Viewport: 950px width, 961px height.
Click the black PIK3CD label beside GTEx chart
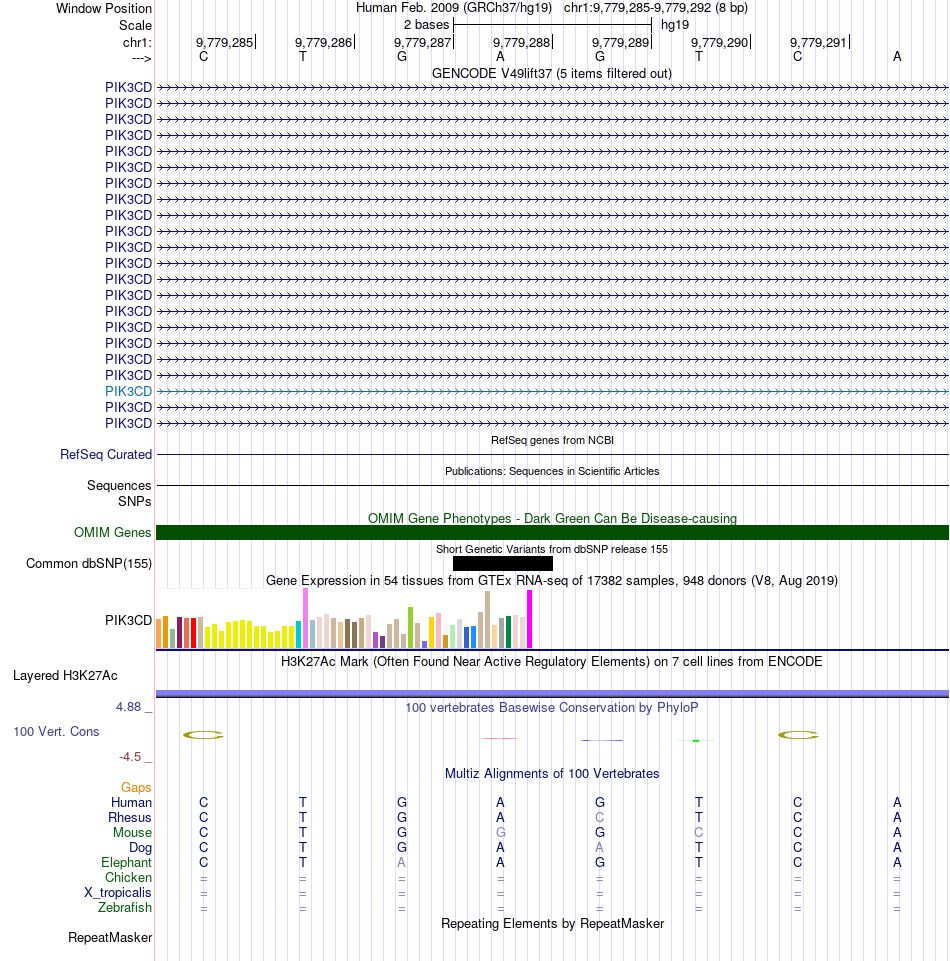click(x=128, y=620)
